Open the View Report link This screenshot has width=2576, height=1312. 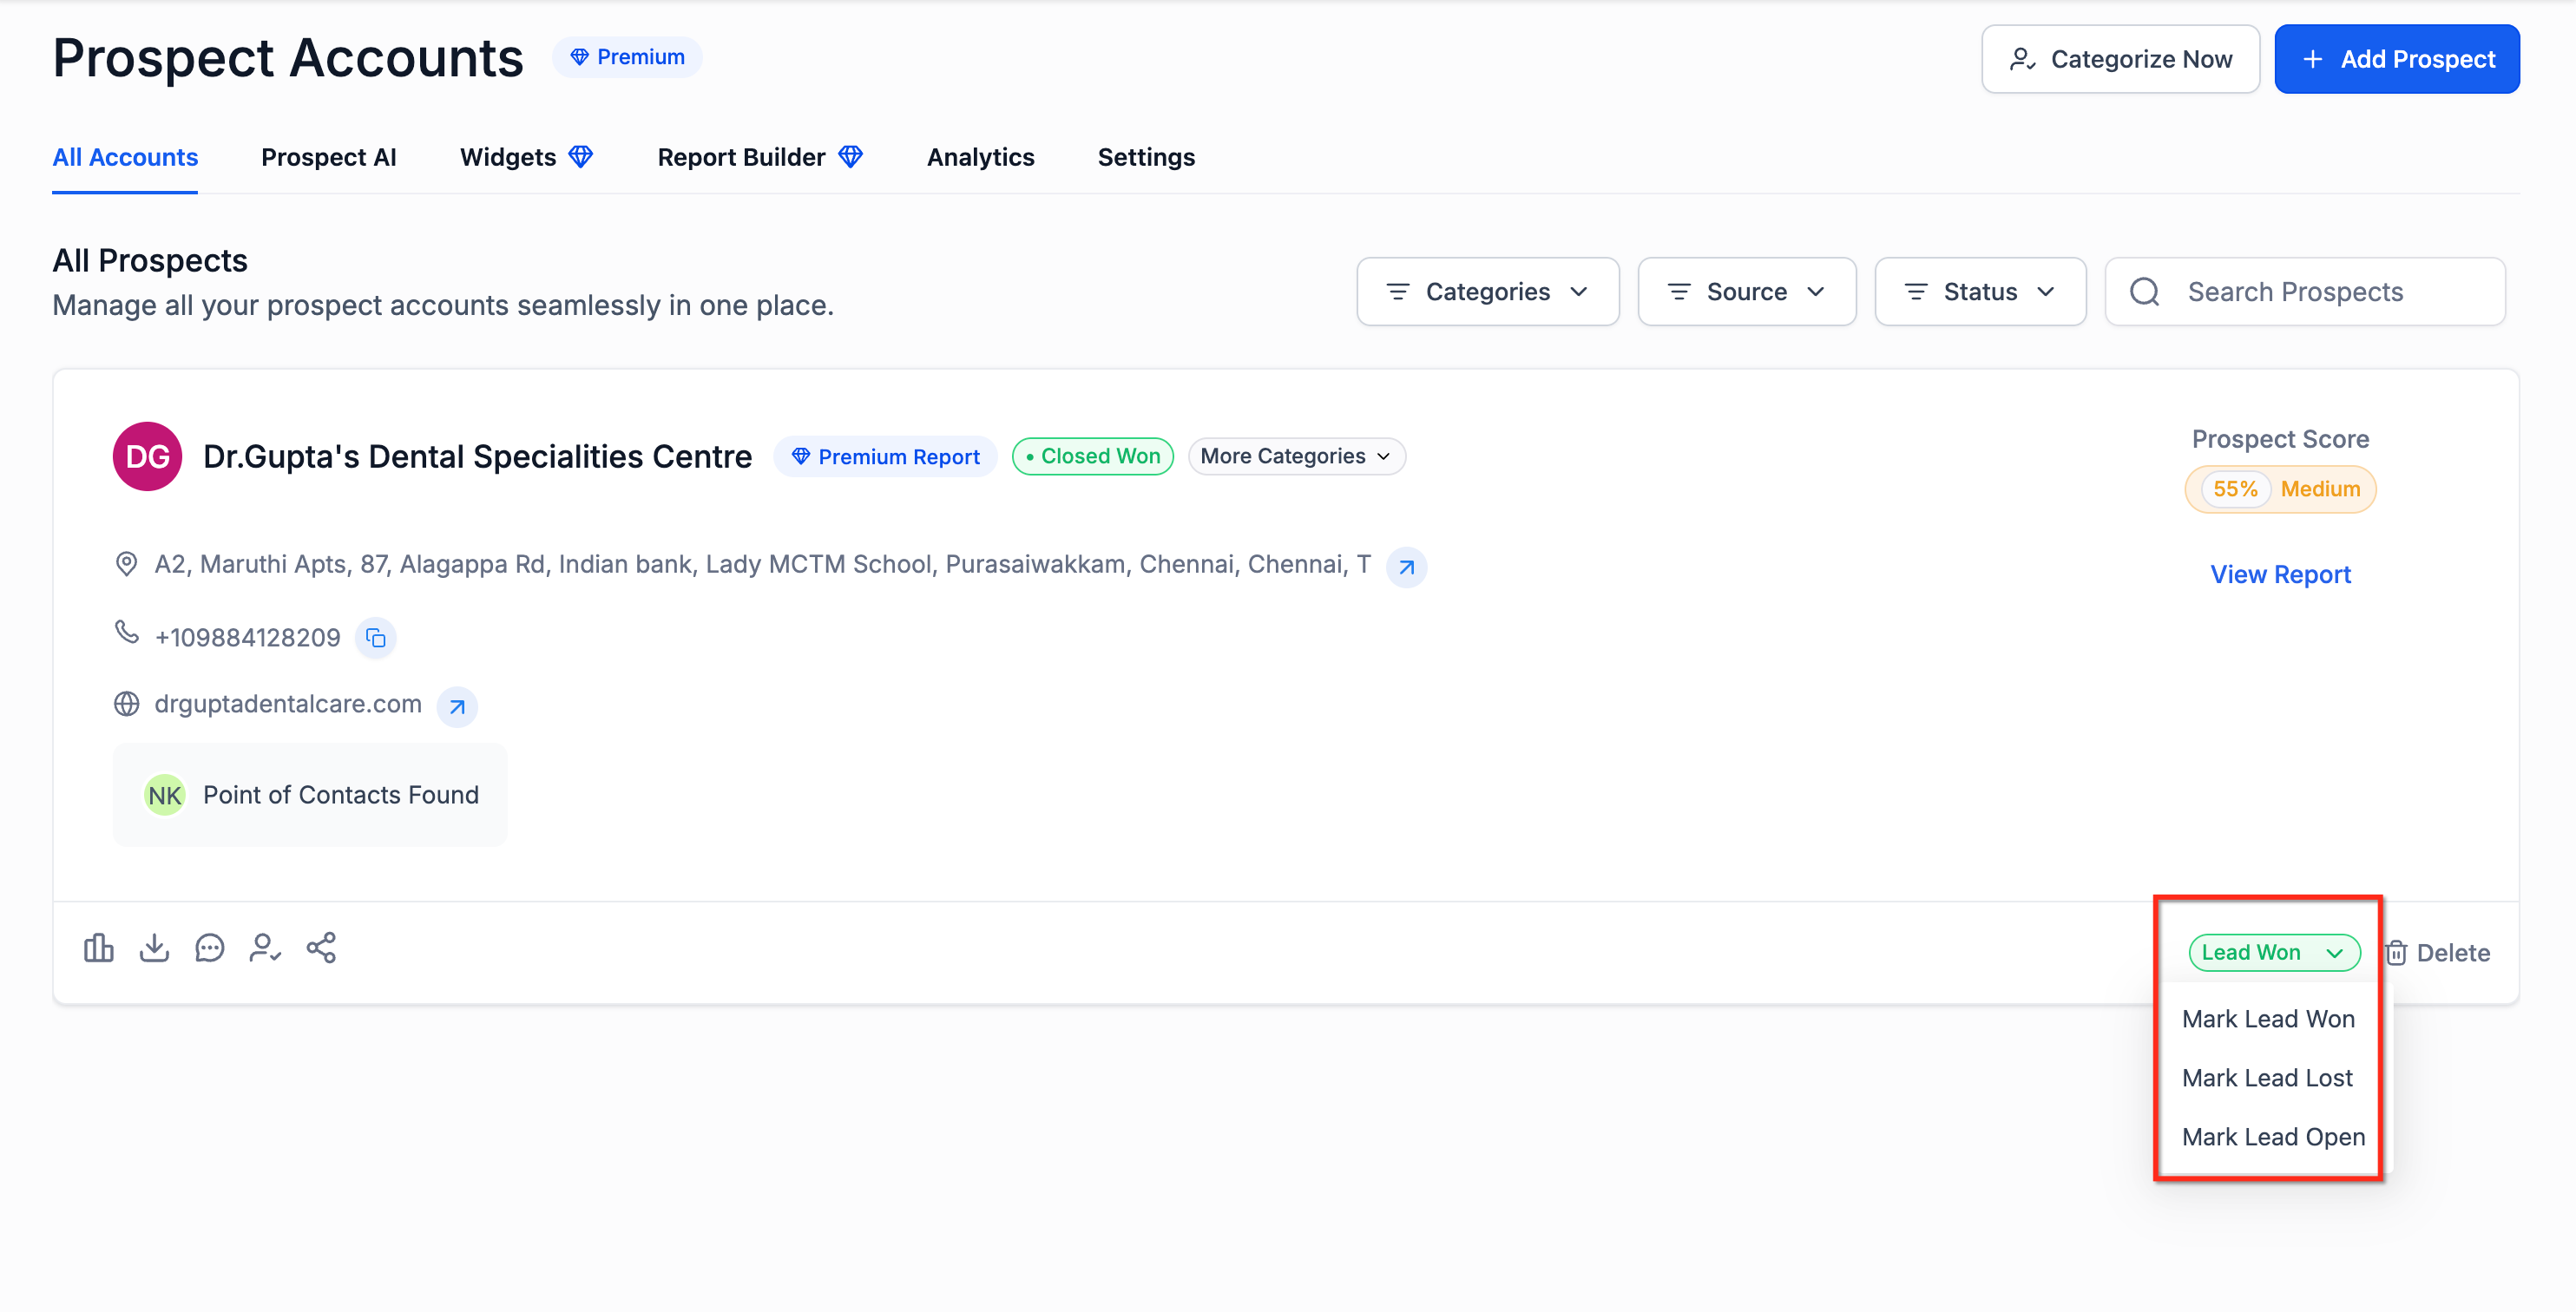tap(2280, 574)
